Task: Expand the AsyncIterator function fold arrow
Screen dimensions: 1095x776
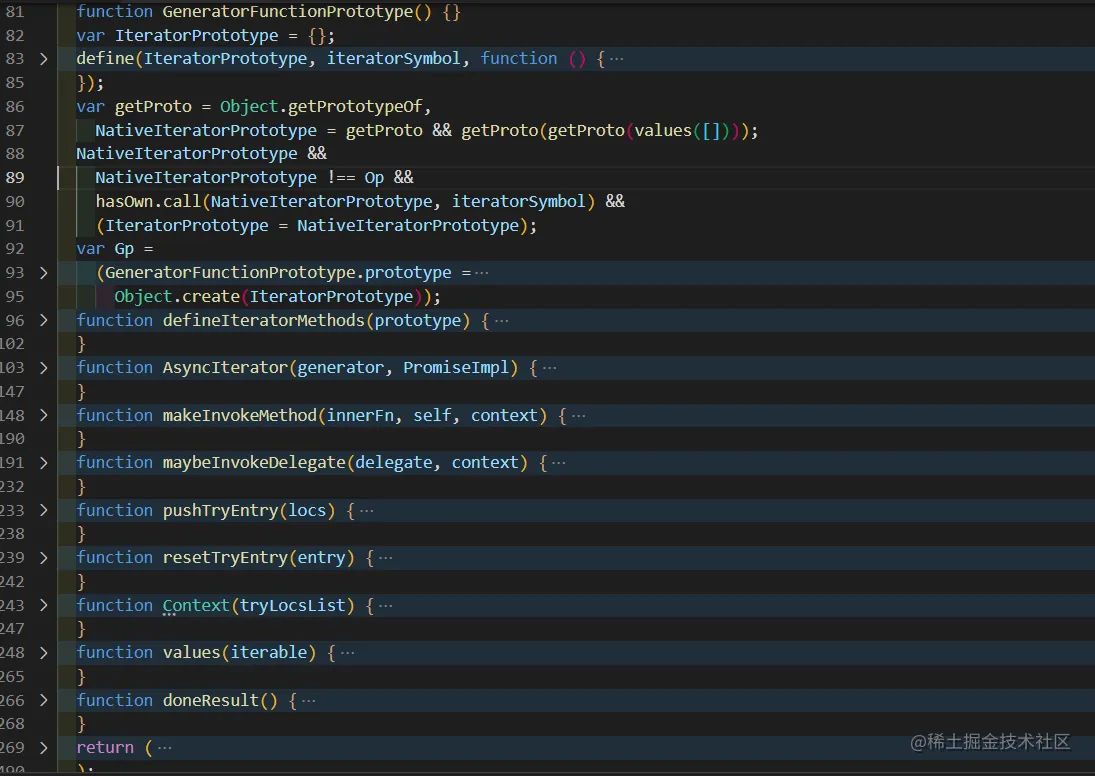Action: point(43,368)
